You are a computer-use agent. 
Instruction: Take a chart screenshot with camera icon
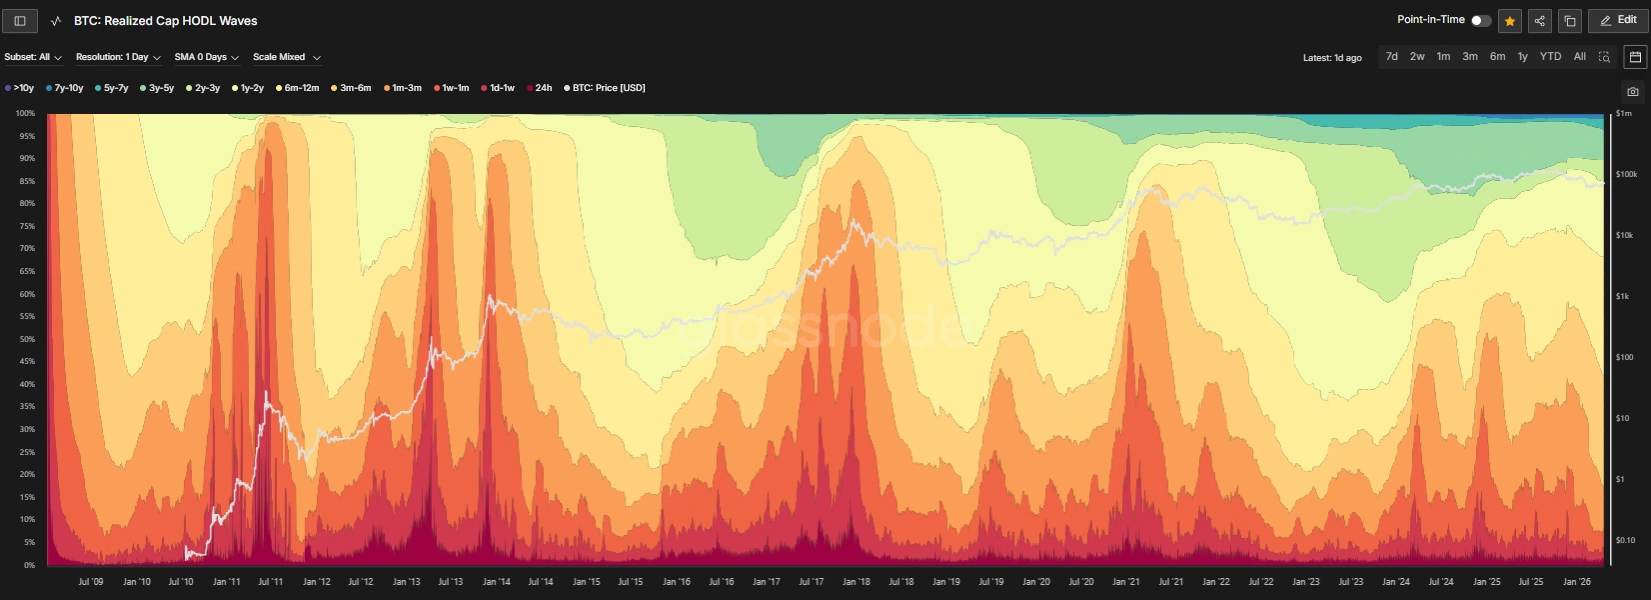point(1633,91)
